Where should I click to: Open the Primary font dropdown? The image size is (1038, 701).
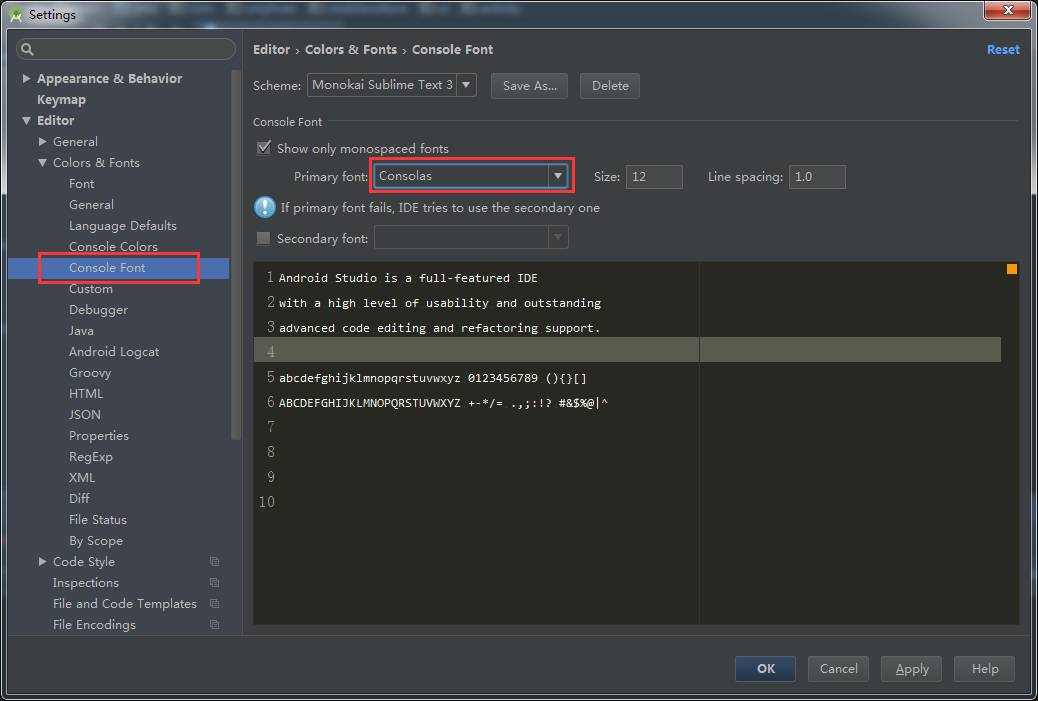558,175
